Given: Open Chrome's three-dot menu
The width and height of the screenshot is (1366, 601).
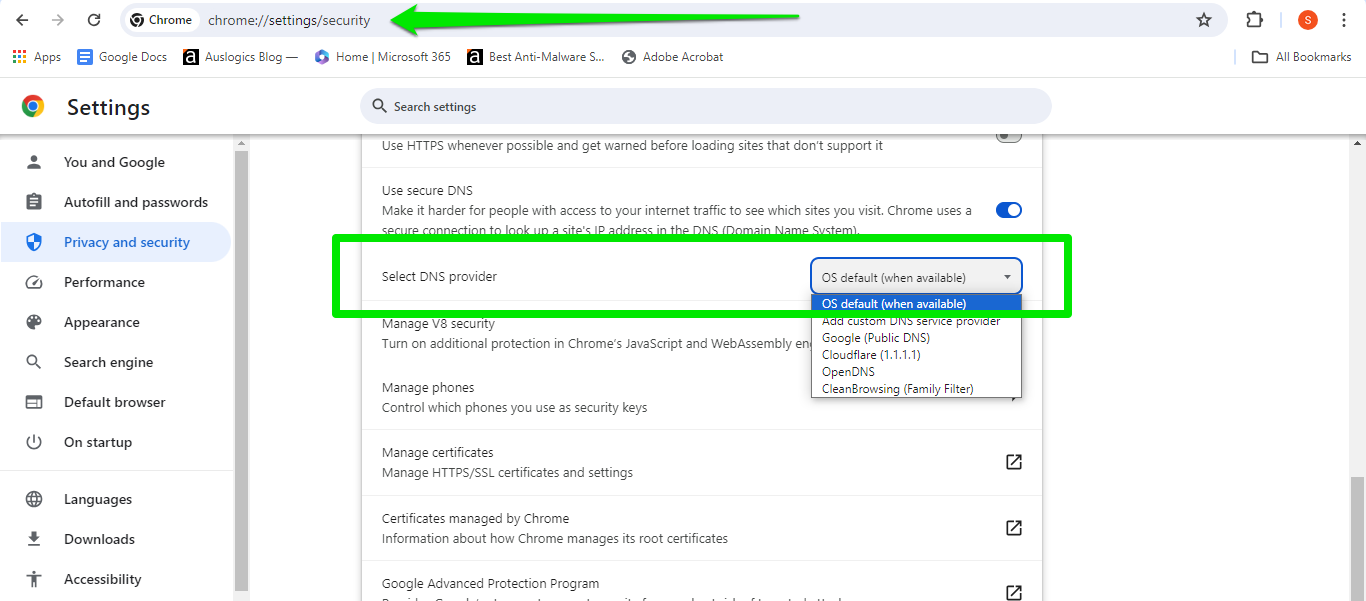Looking at the screenshot, I should click(x=1344, y=20).
